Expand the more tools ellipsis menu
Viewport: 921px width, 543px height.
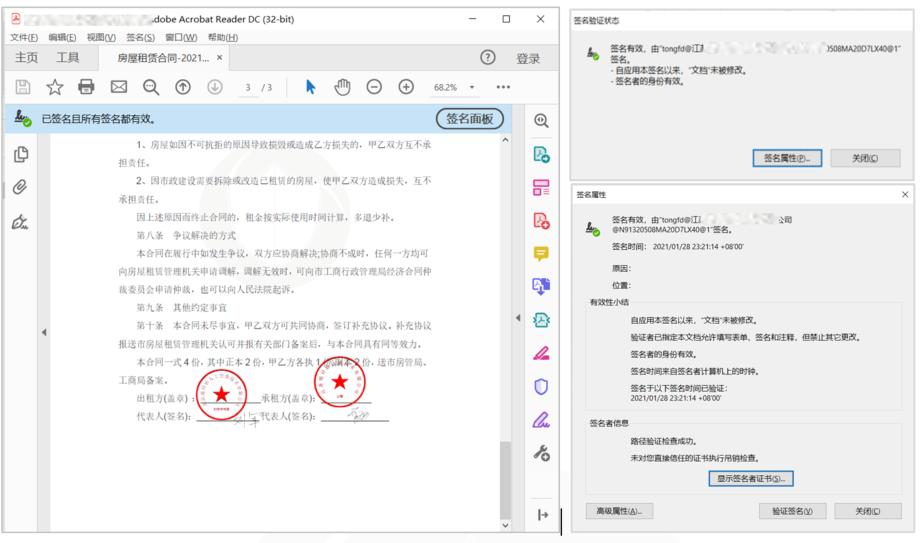503,87
